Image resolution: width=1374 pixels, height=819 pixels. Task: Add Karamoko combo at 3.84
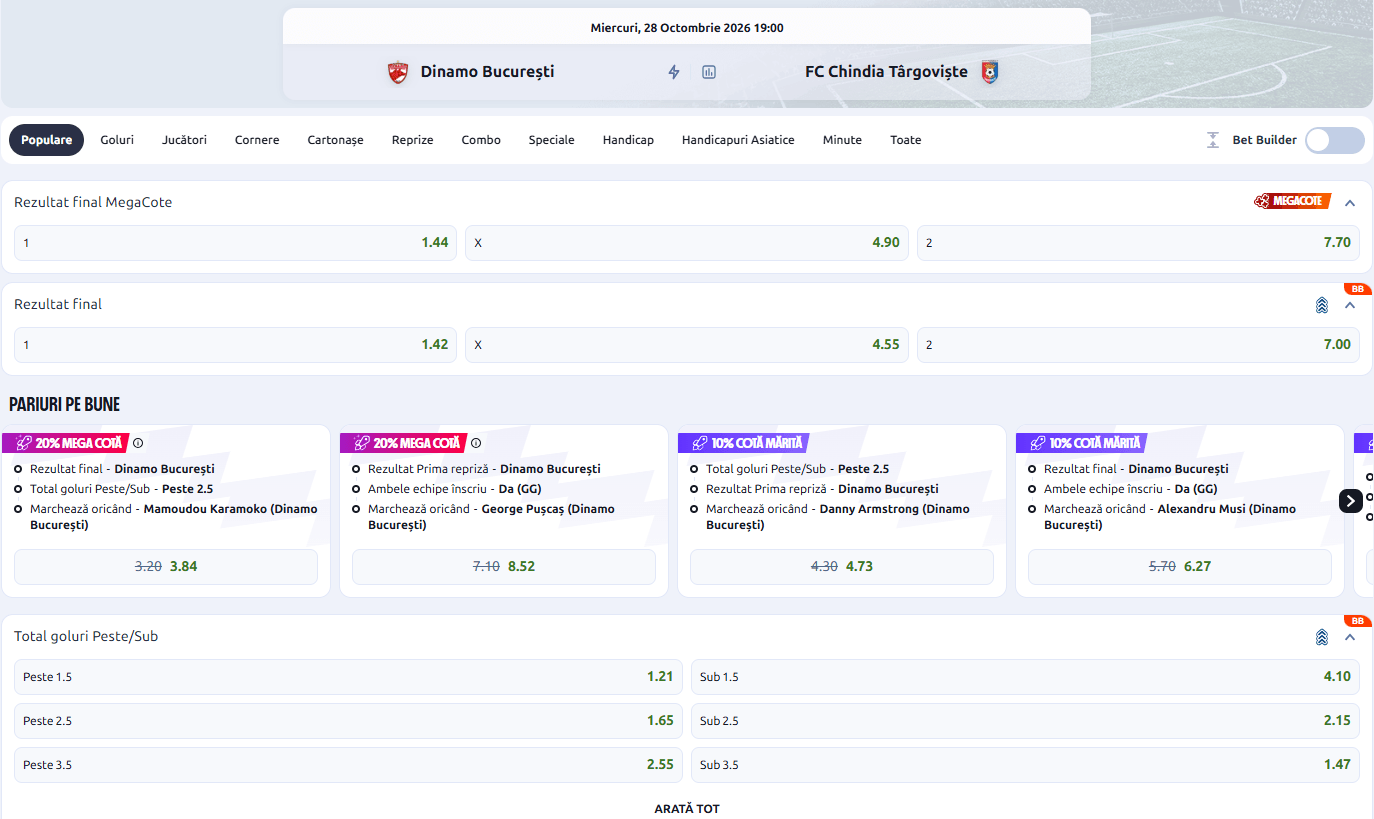[166, 567]
